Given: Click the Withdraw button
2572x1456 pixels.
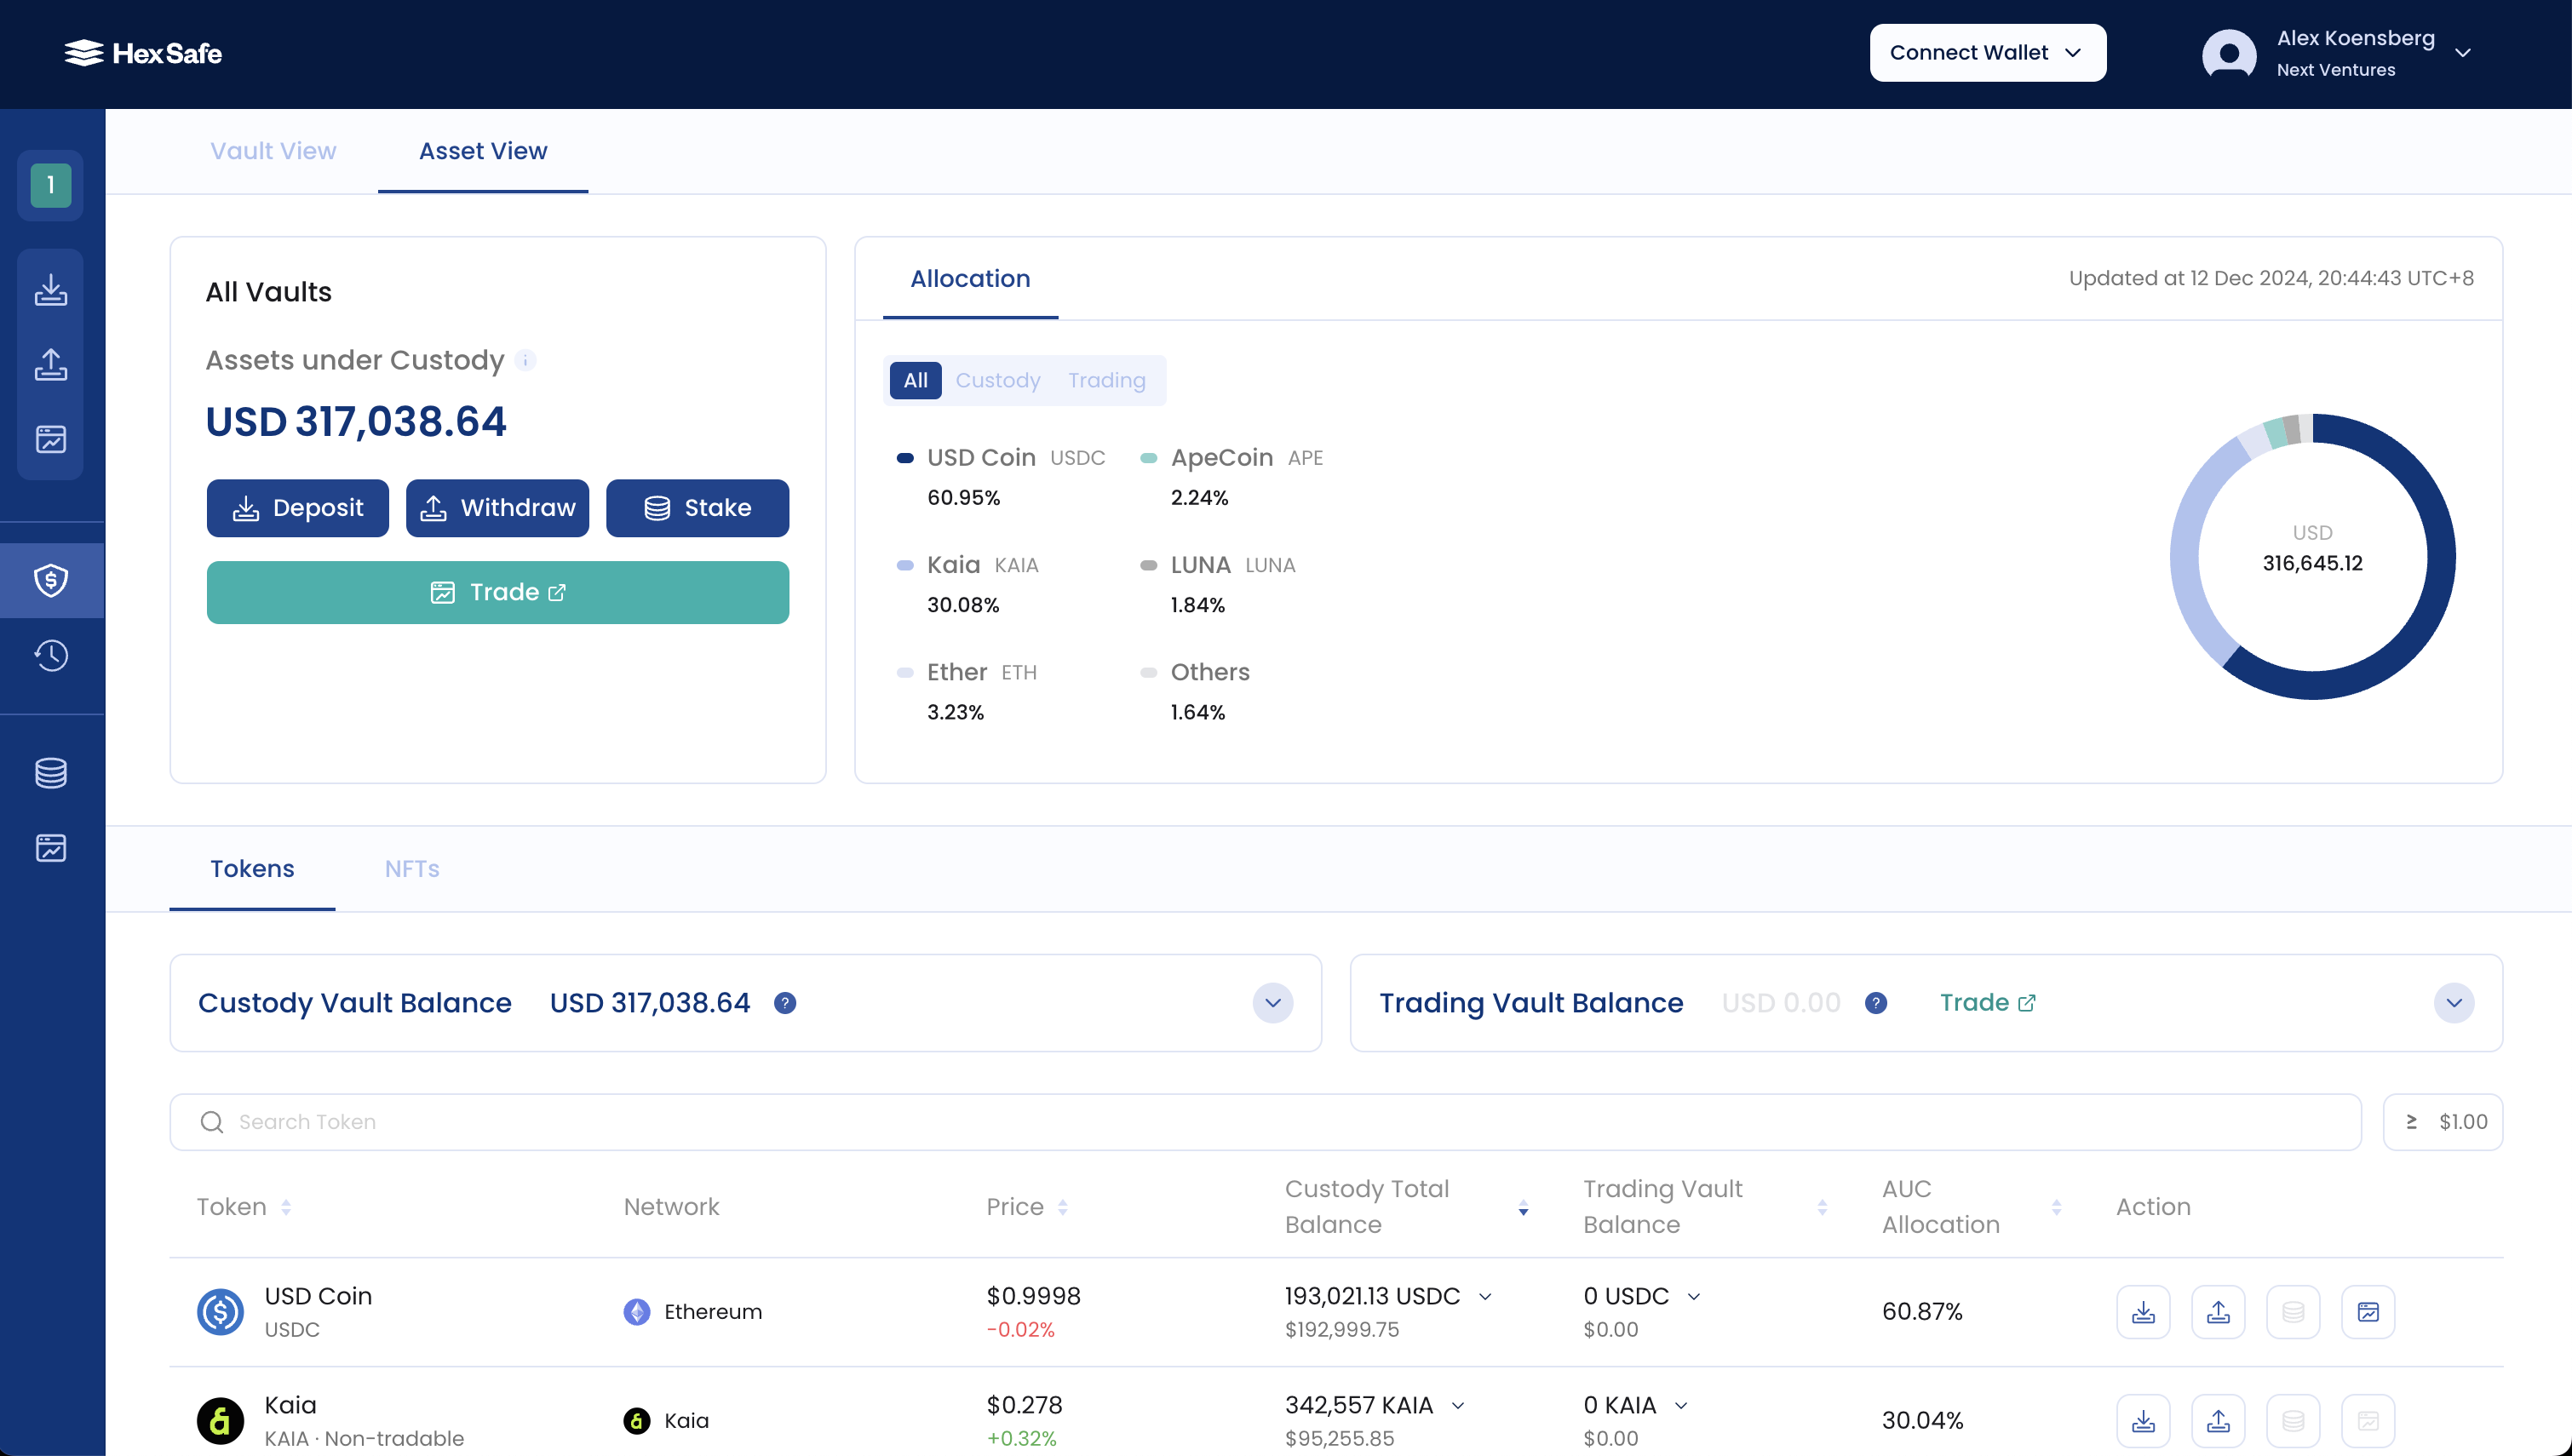Looking at the screenshot, I should click(x=498, y=508).
